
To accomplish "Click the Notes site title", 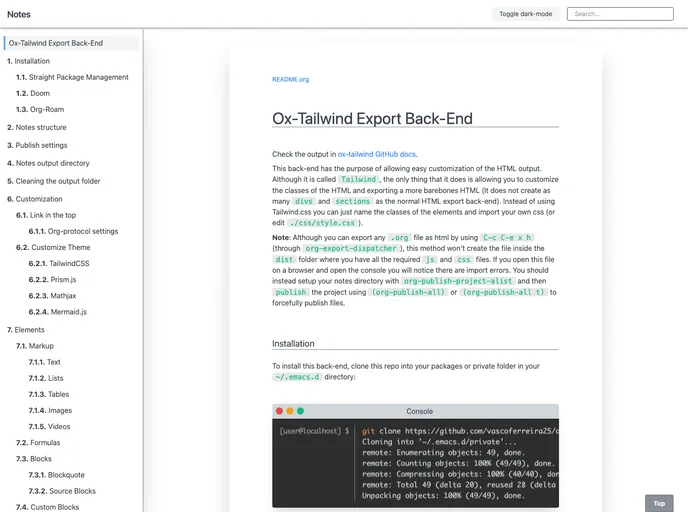I will tap(18, 15).
